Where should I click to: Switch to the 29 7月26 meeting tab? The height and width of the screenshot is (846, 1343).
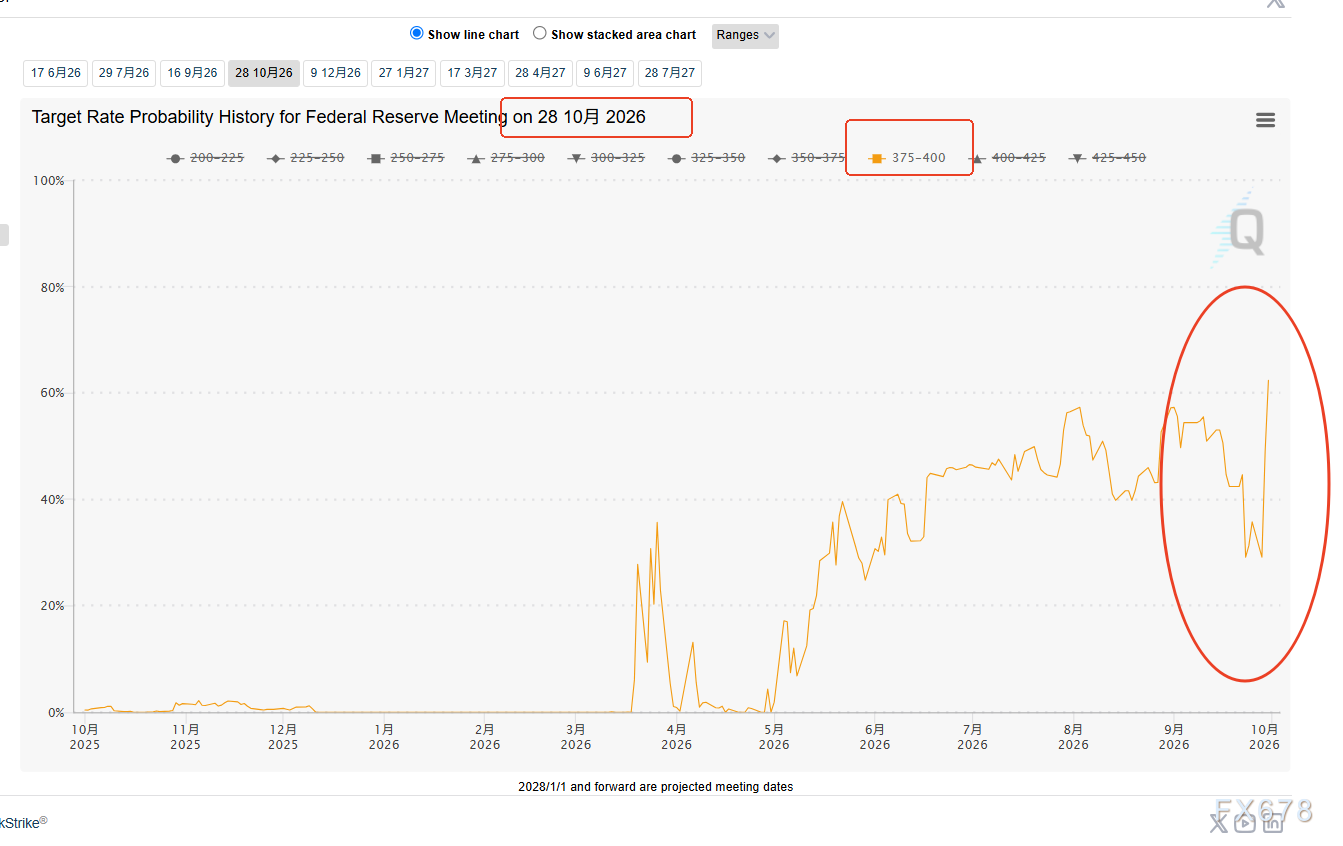124,73
